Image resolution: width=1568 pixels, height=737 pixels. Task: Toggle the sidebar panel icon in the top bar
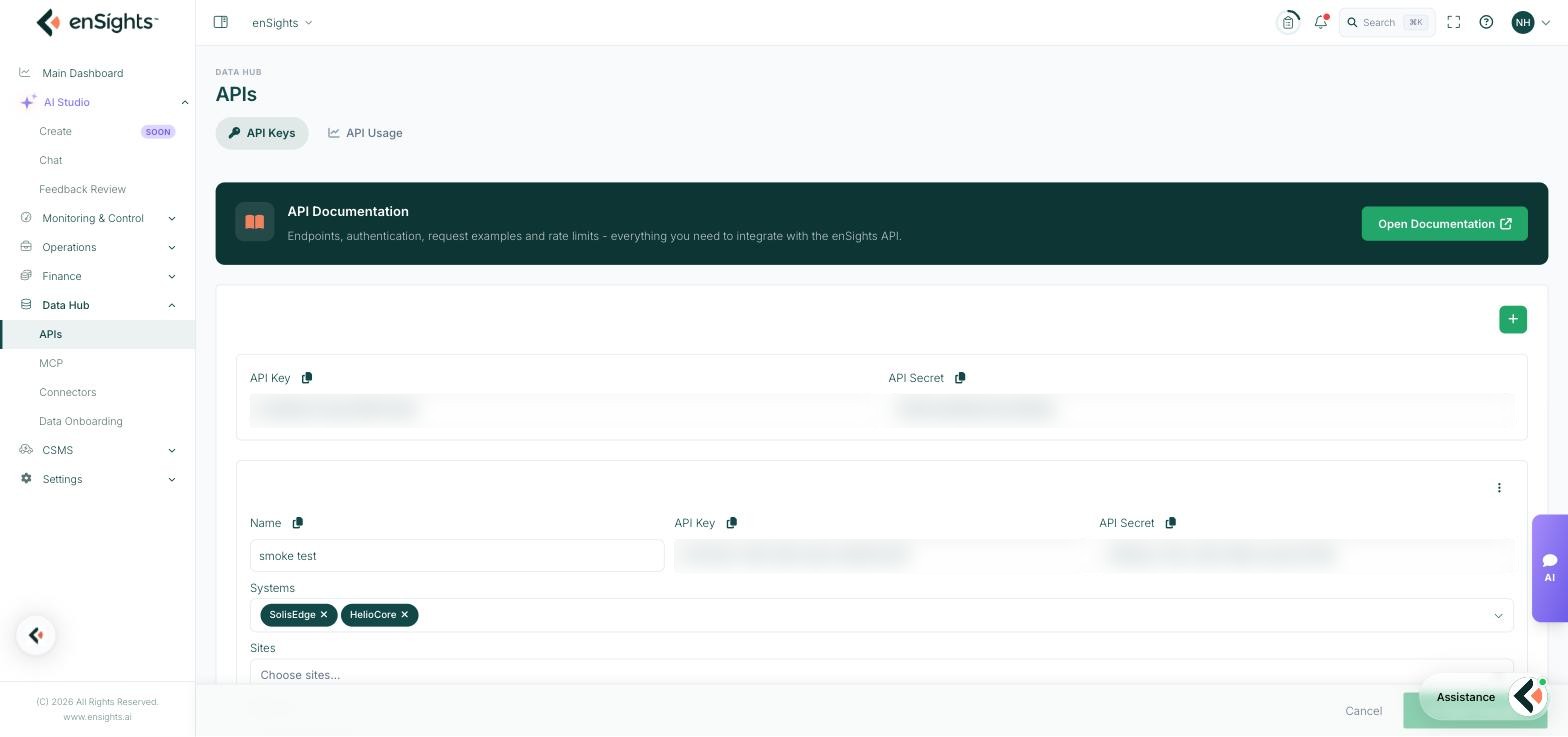point(221,22)
